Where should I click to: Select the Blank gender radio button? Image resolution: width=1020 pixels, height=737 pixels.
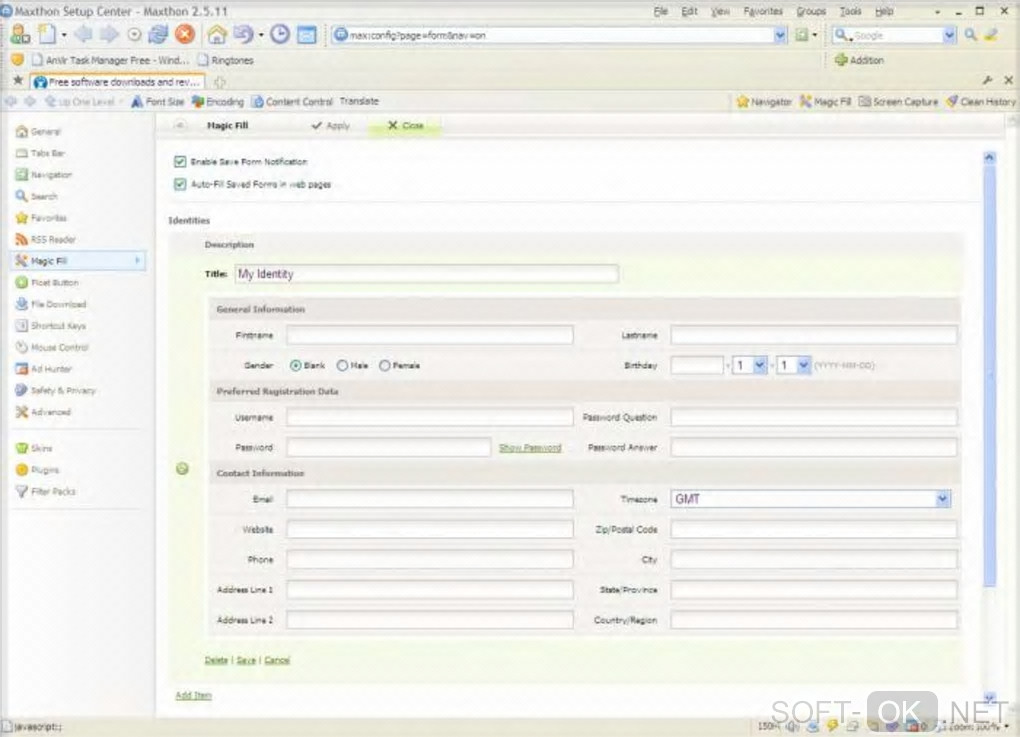(x=295, y=366)
